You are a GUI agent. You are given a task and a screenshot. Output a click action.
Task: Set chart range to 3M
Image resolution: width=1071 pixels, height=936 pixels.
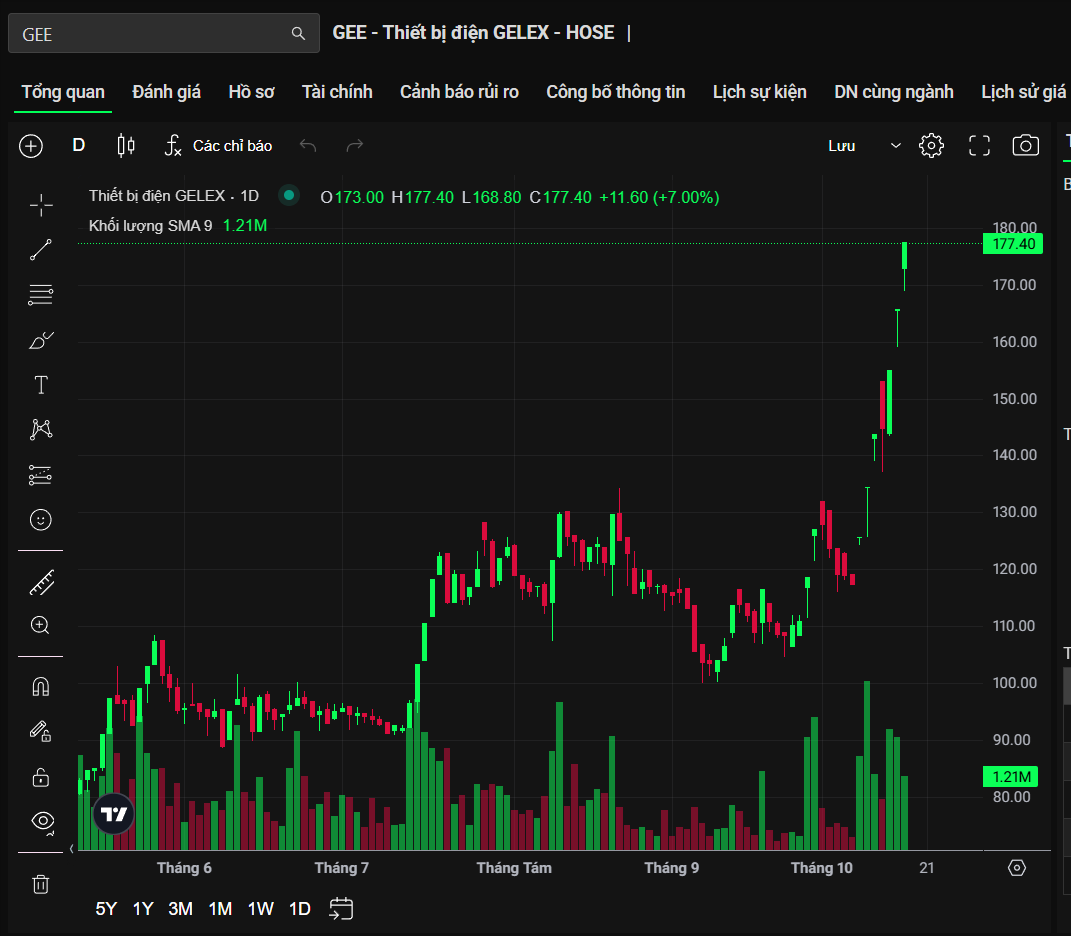180,909
